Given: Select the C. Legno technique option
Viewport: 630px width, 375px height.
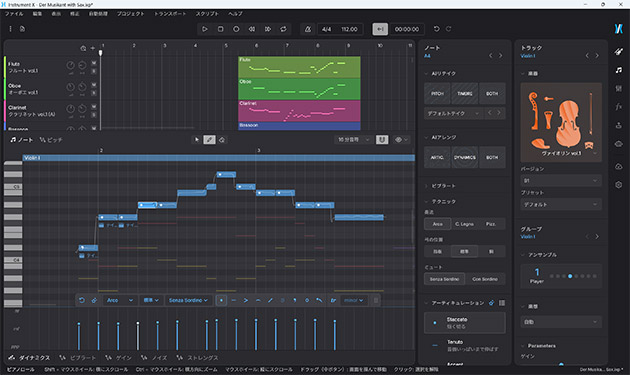Looking at the screenshot, I should (x=464, y=224).
